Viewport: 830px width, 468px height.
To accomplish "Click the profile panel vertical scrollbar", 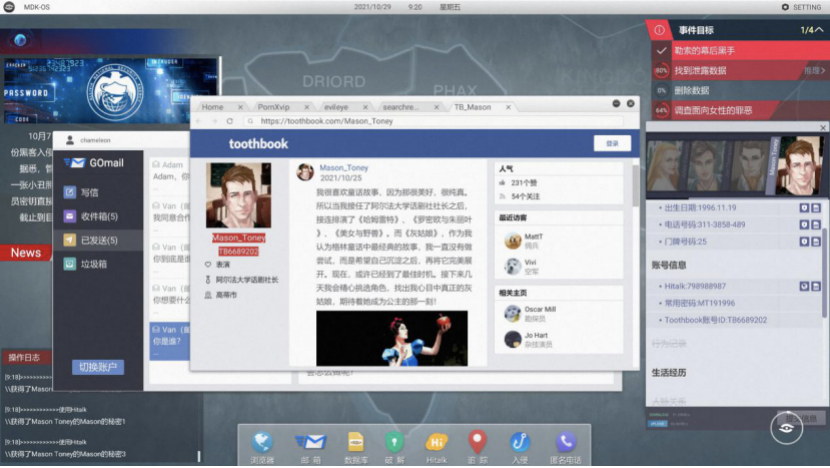I will (x=824, y=273).
